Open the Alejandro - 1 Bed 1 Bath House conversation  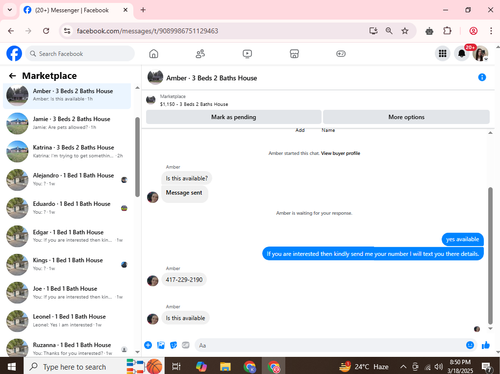67,180
